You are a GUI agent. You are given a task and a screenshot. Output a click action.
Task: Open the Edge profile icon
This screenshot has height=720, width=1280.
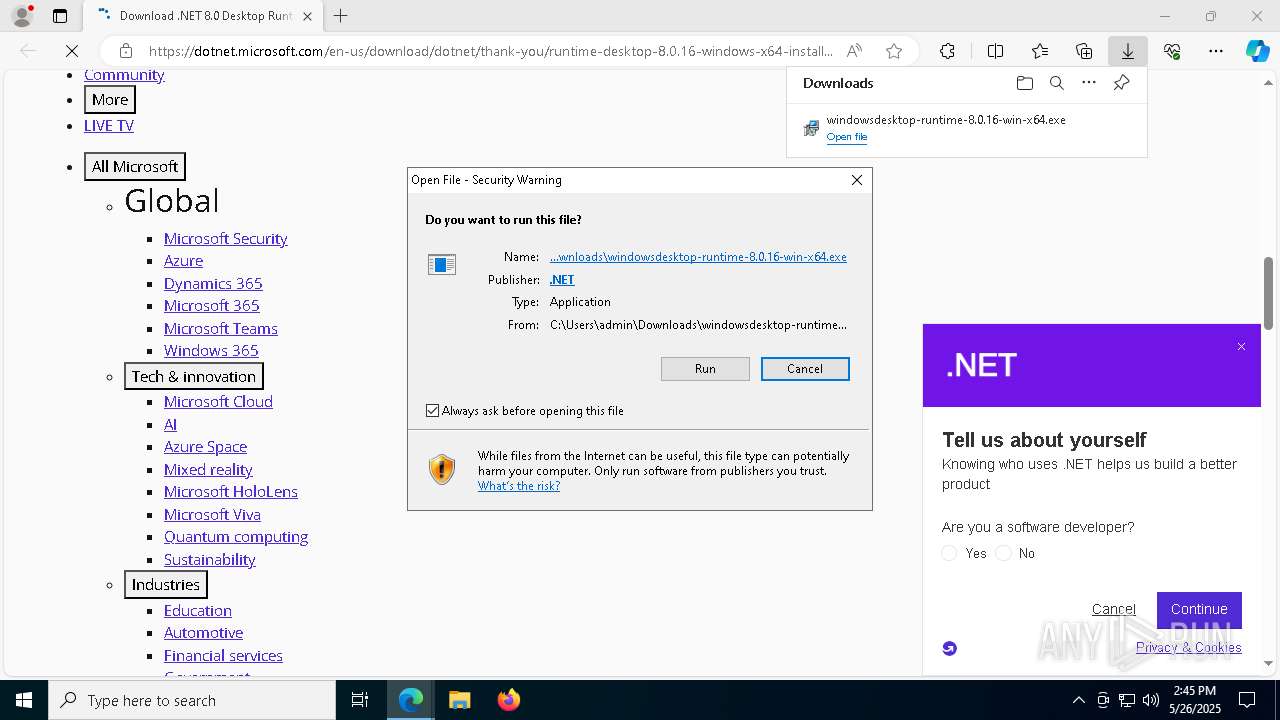[x=21, y=16]
